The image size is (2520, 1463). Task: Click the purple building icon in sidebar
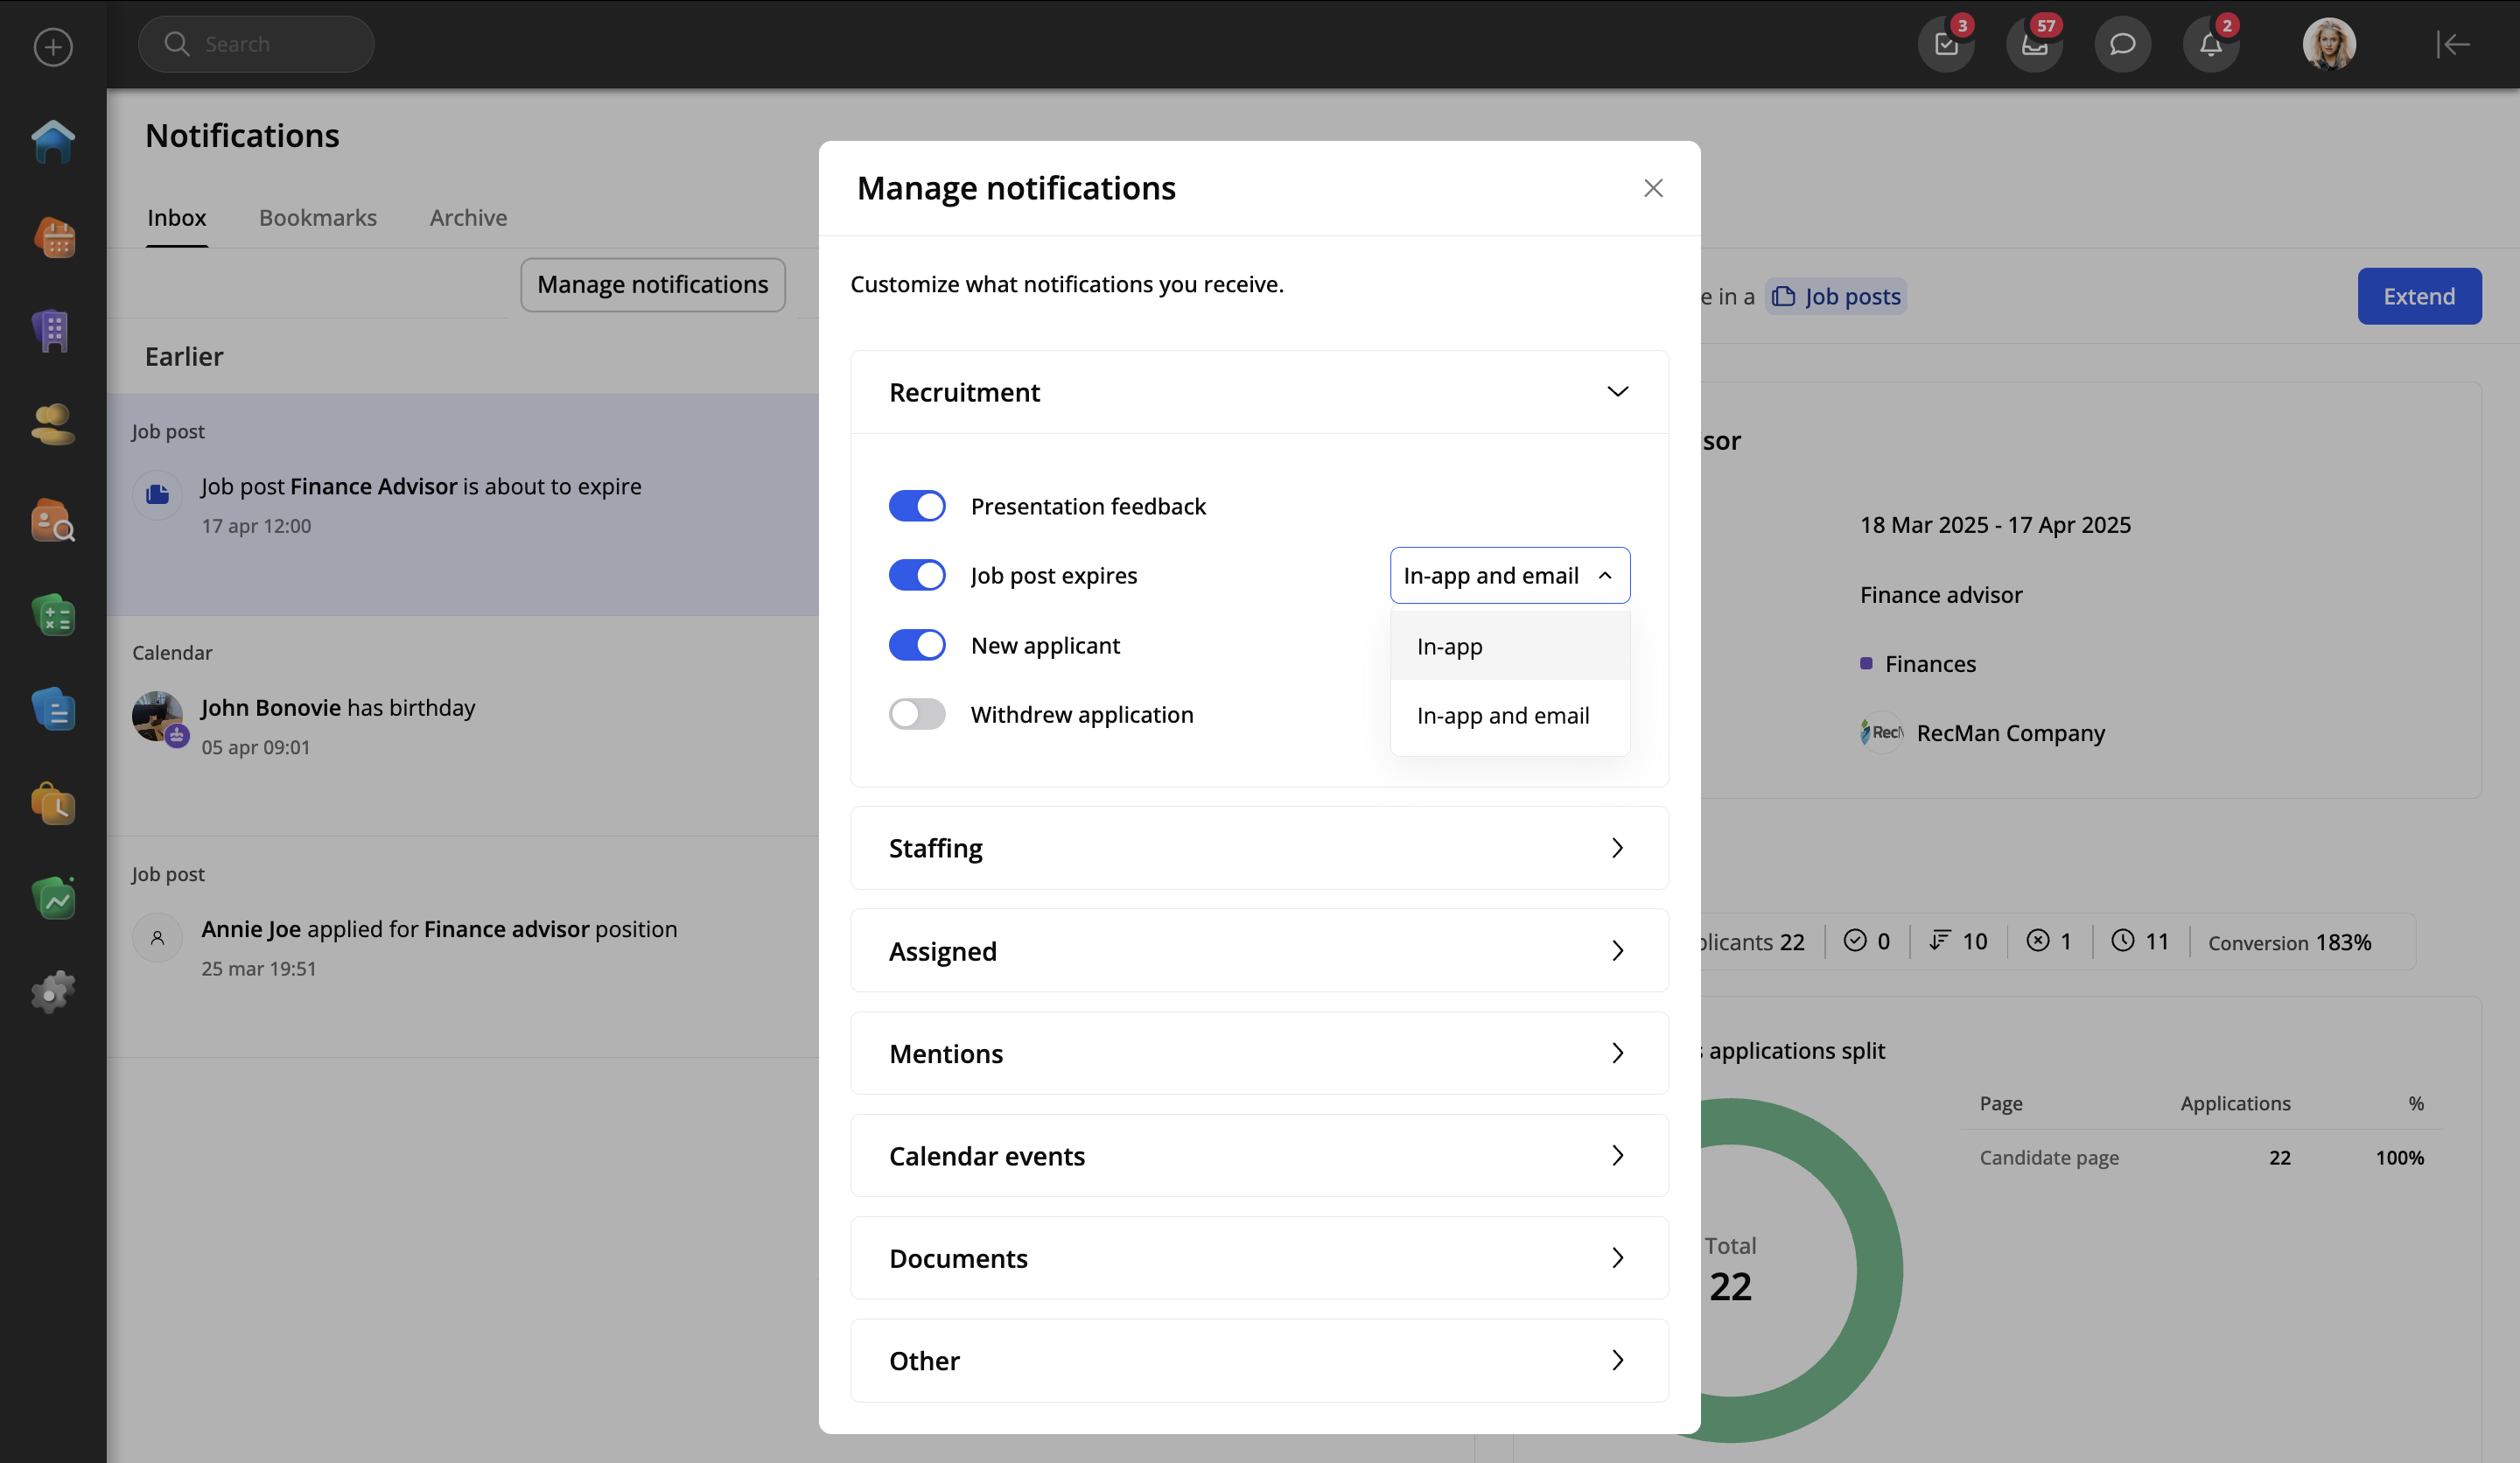click(53, 331)
